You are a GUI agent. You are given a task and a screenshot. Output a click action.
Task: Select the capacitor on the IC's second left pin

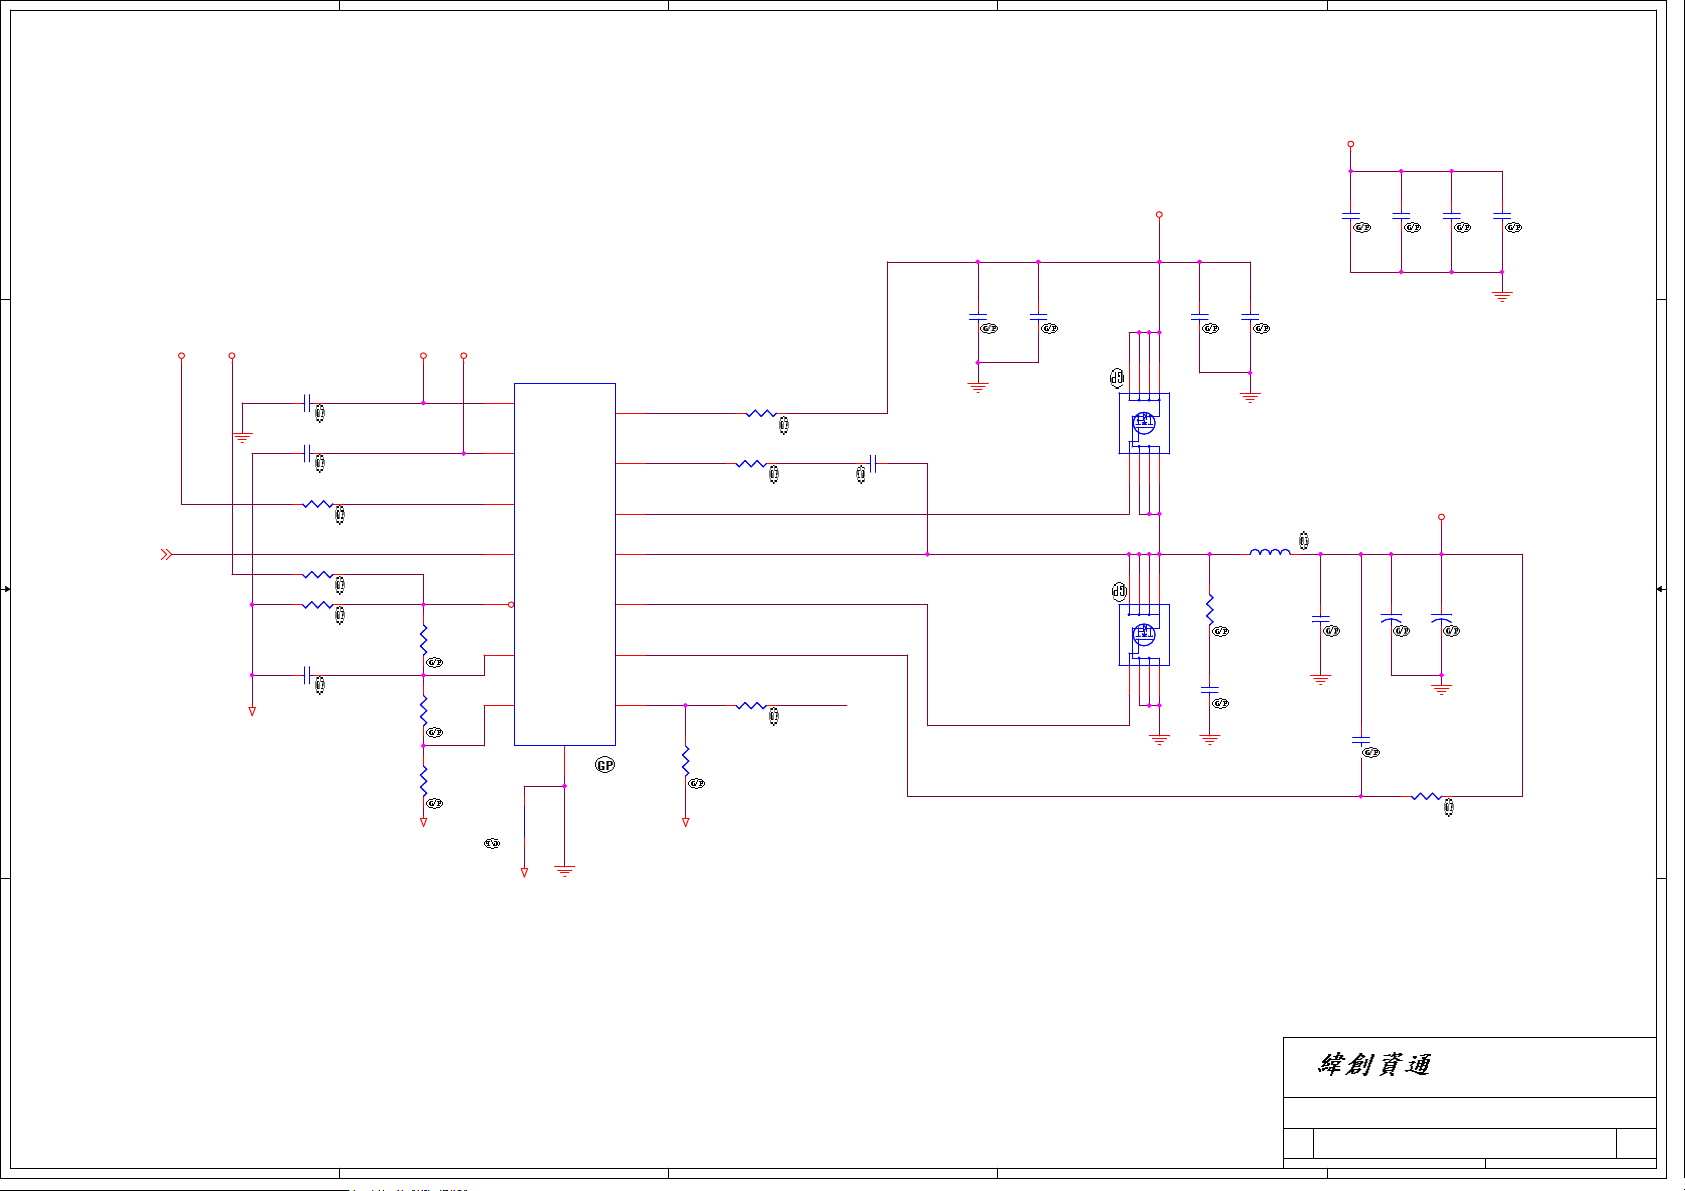tap(307, 453)
